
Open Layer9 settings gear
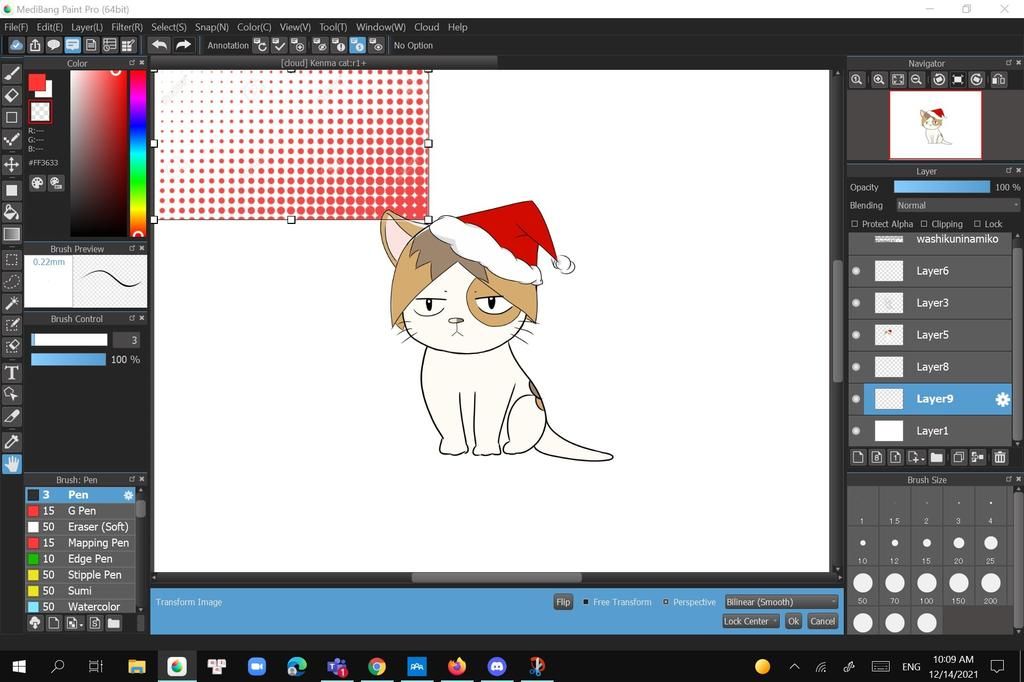click(x=1002, y=399)
